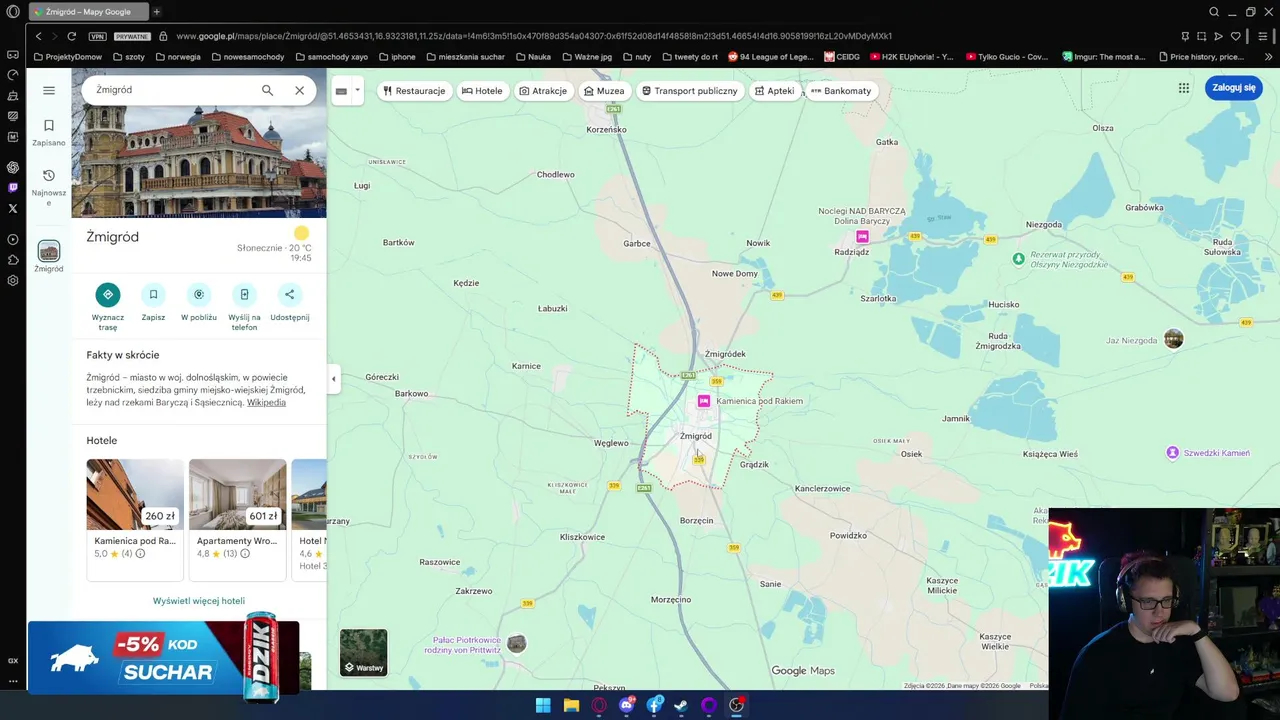The height and width of the screenshot is (720, 1280).
Task: Open Discord from the taskbar
Action: click(x=627, y=705)
